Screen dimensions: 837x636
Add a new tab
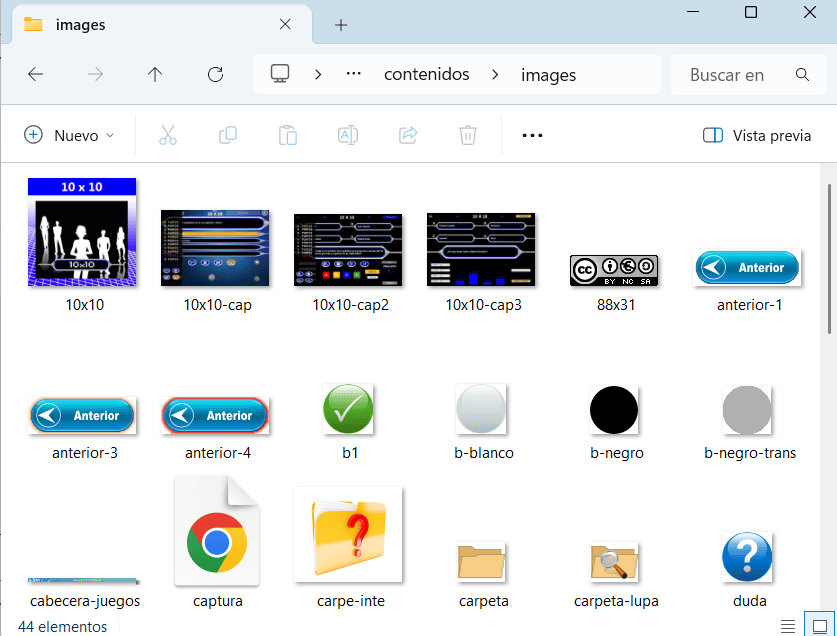(x=340, y=25)
